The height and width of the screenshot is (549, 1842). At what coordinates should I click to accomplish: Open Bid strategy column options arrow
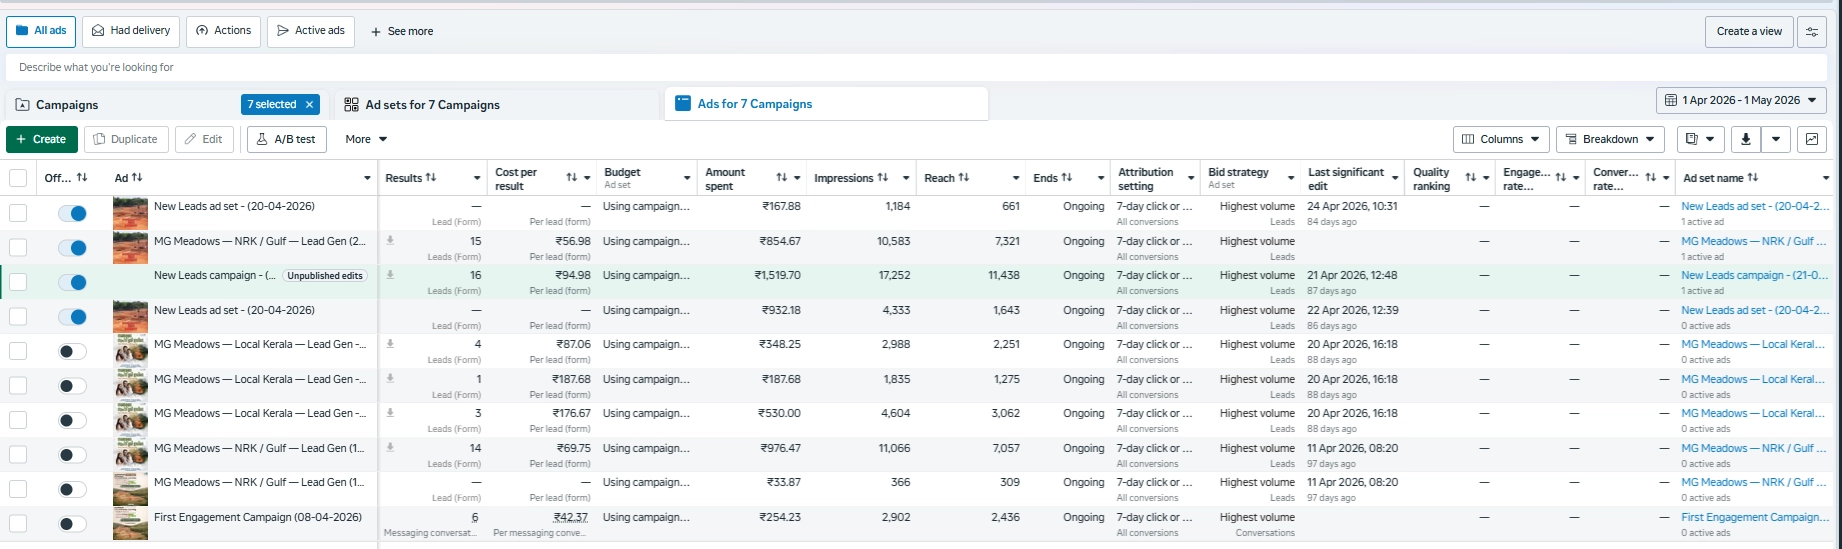(x=1291, y=178)
